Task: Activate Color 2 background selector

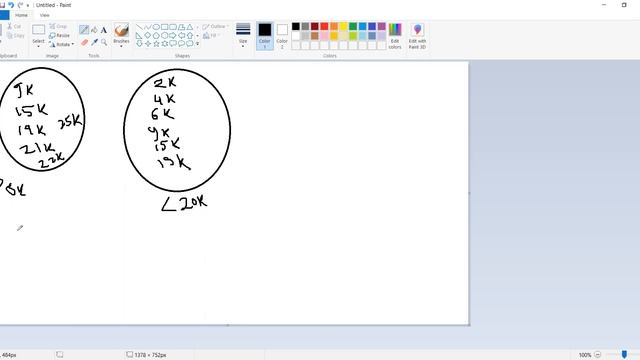Action: pyautogui.click(x=282, y=36)
